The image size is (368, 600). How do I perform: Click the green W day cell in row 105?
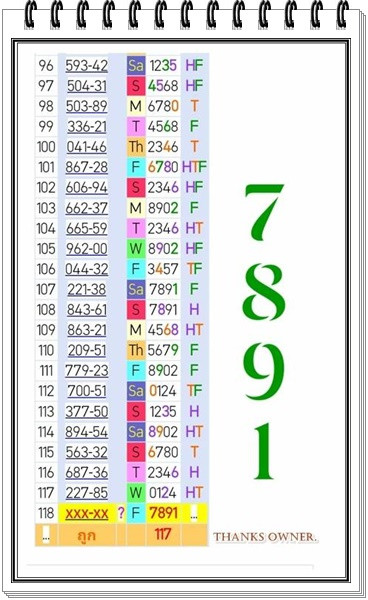[136, 248]
